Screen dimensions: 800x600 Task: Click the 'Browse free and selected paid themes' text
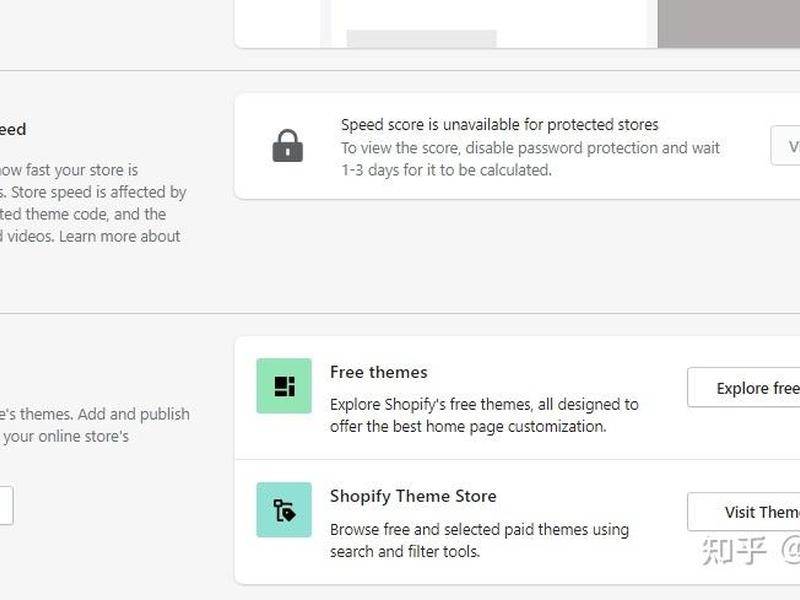[x=479, y=540]
